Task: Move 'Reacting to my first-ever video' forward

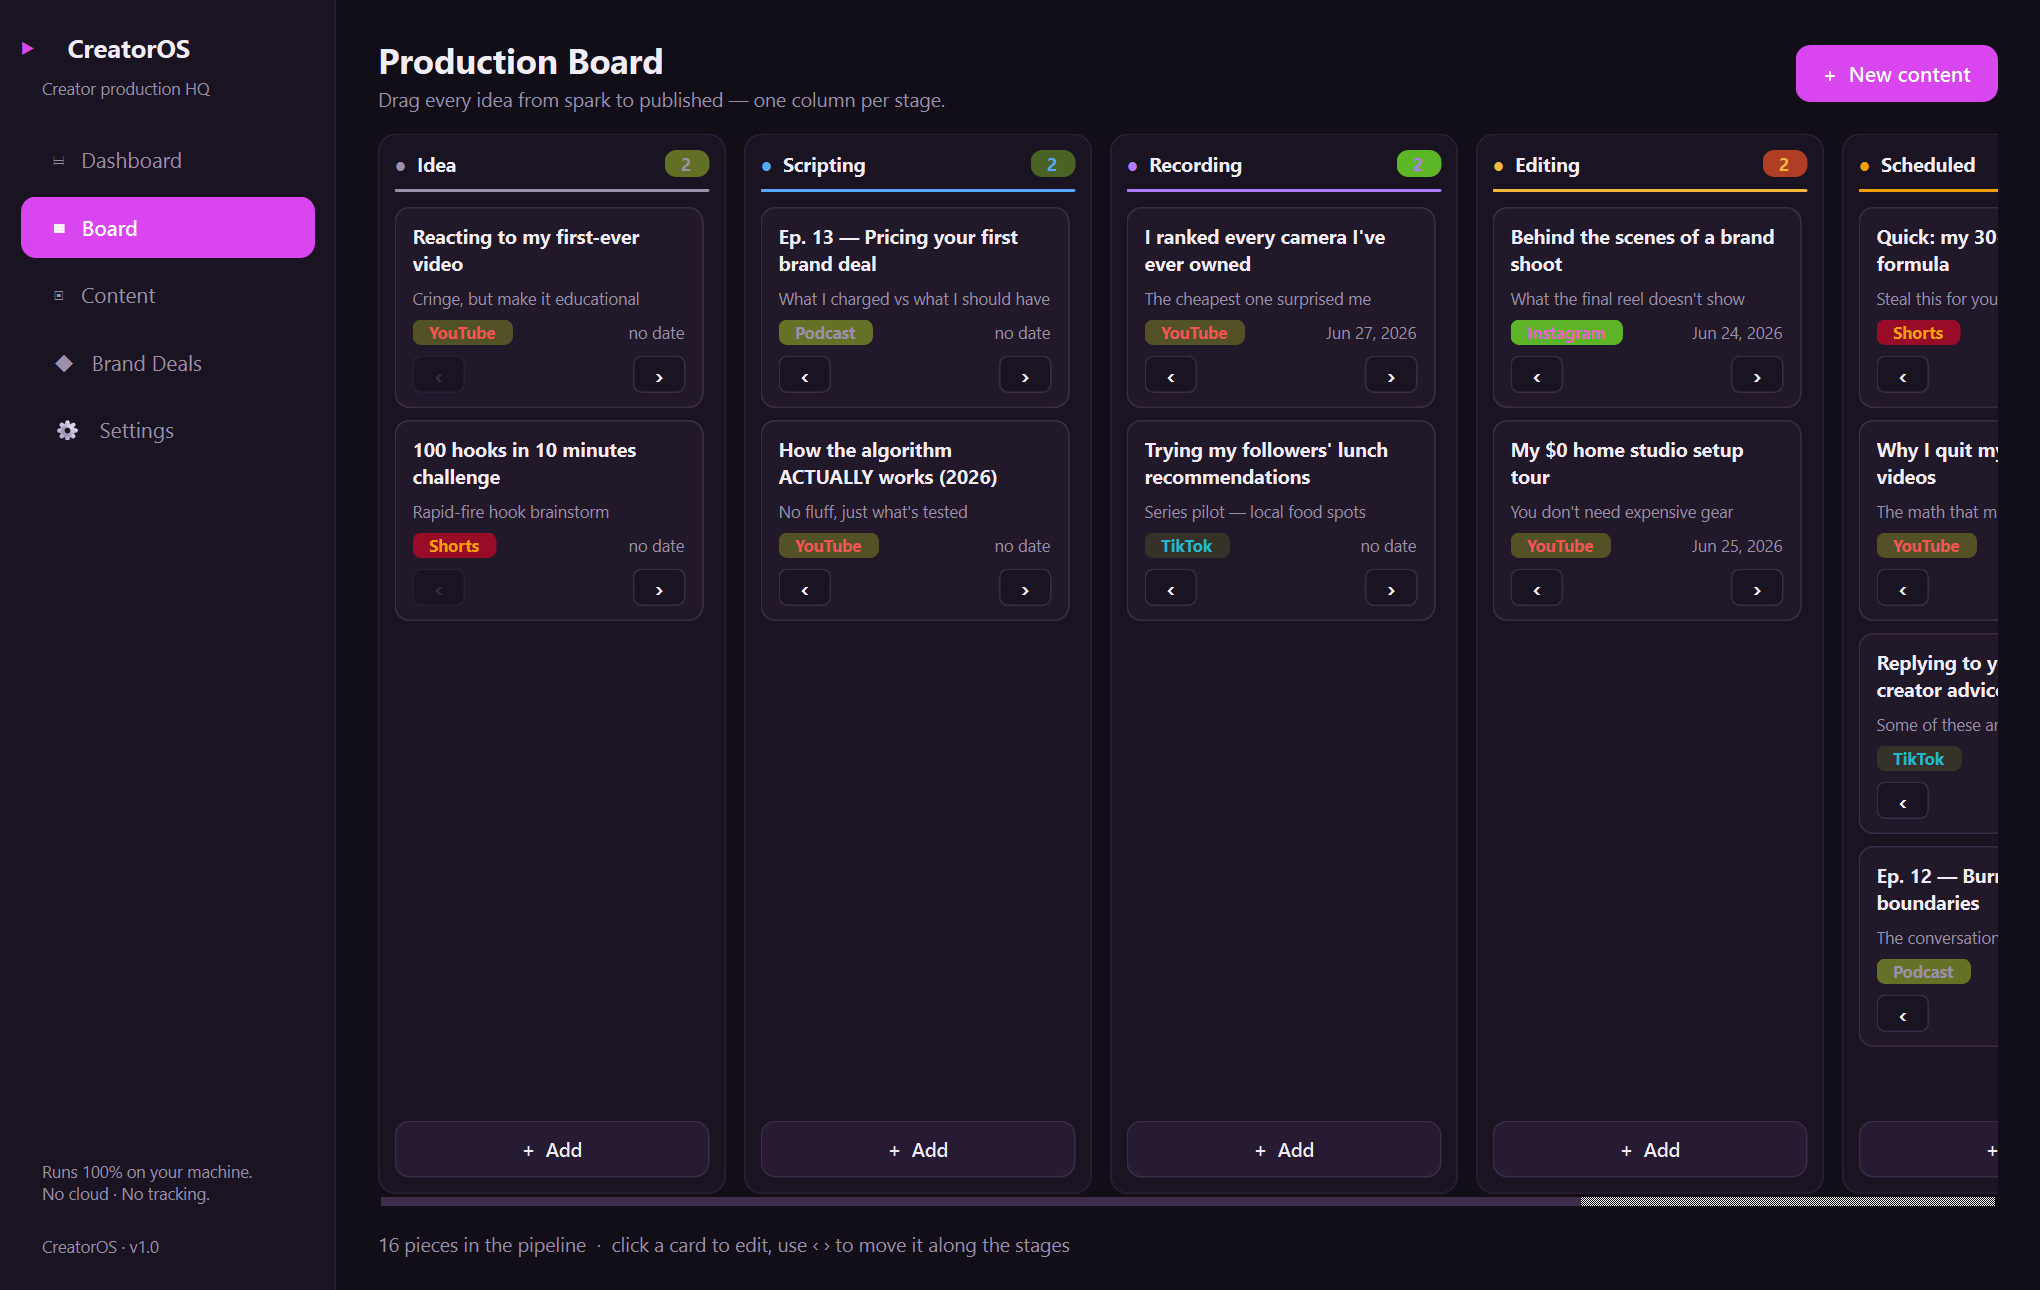Action: pyautogui.click(x=659, y=376)
